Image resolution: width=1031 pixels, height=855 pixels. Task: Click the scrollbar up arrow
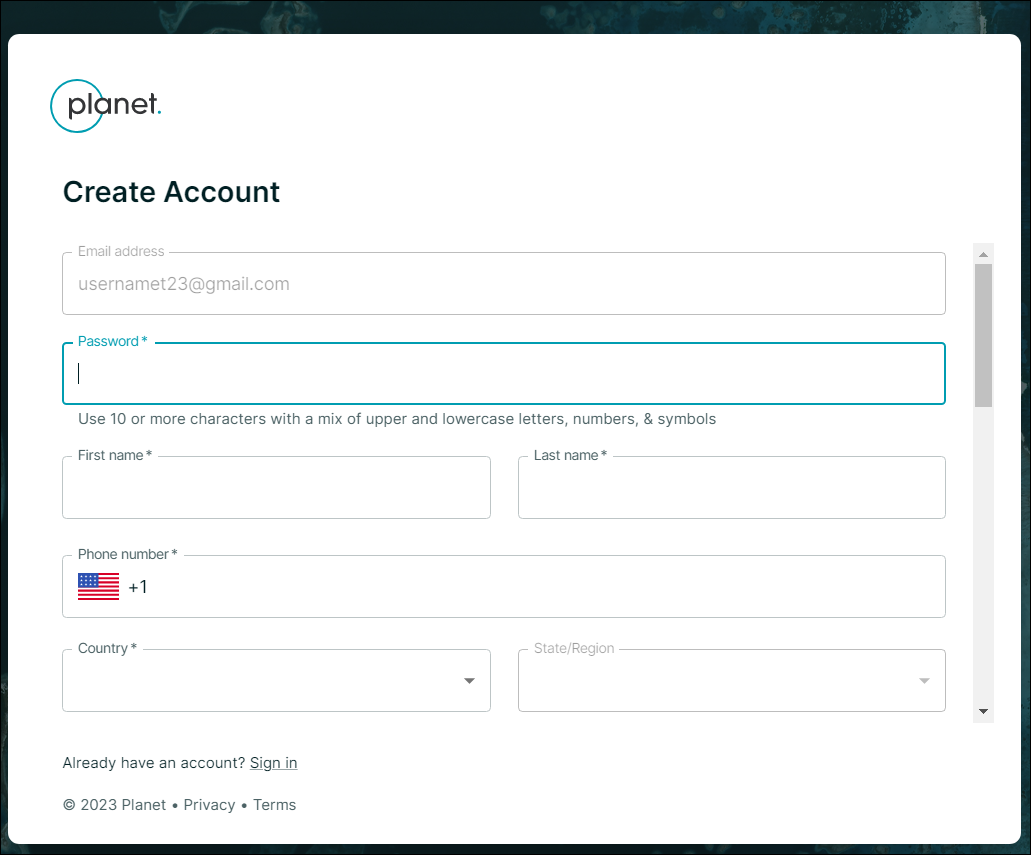pyautogui.click(x=983, y=254)
